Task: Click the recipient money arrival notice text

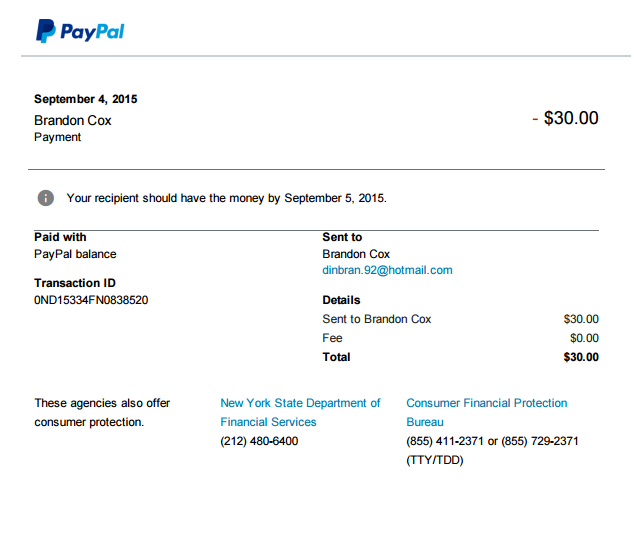Action: (x=226, y=198)
